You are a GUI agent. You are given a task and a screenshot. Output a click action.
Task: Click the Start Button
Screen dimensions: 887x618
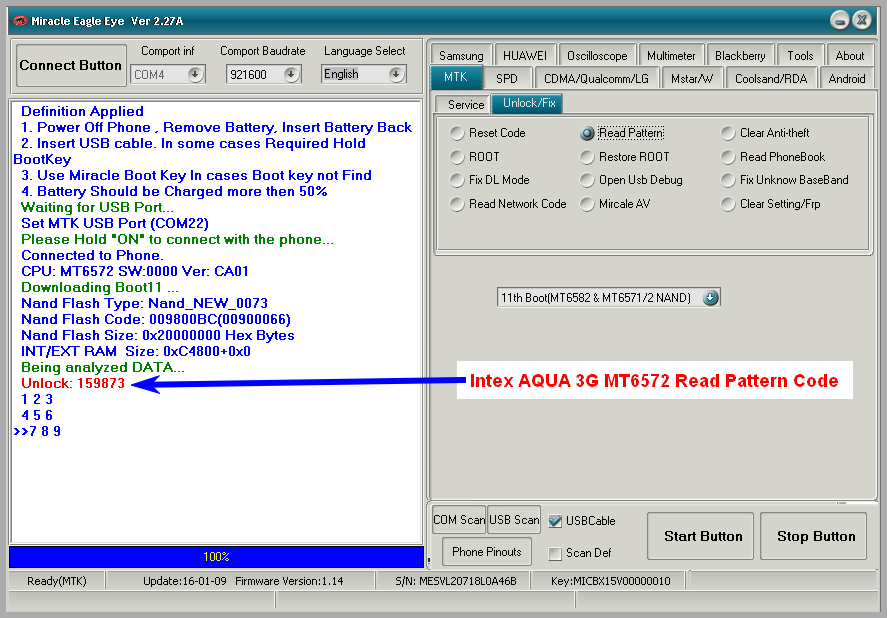pos(700,536)
